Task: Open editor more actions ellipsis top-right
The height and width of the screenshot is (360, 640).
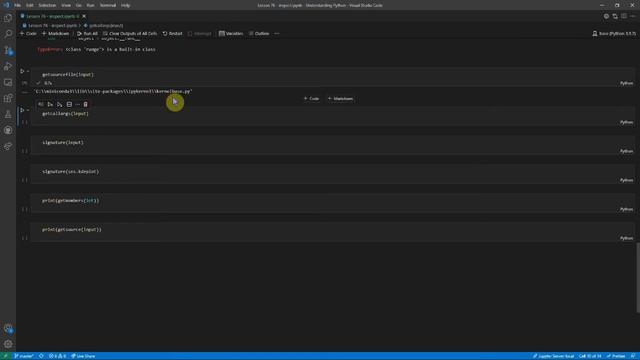Action: pyautogui.click(x=633, y=16)
